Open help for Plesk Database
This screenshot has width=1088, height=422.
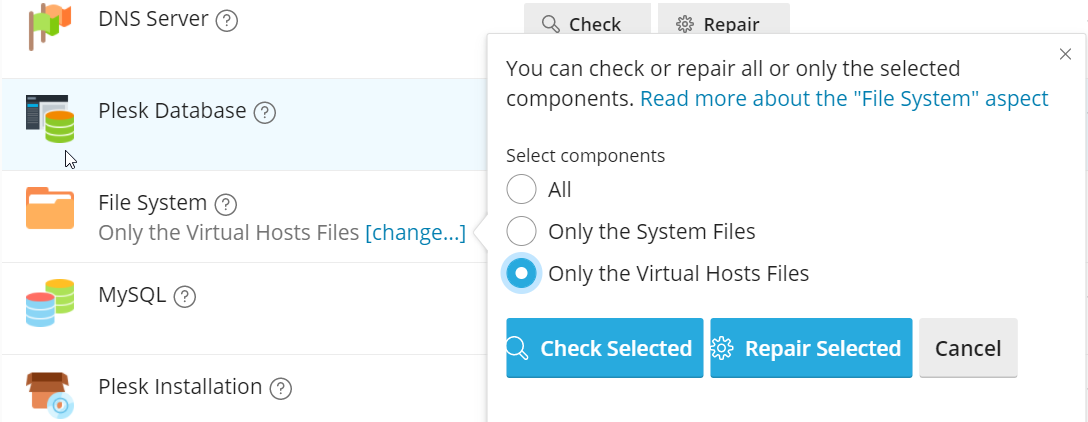click(x=264, y=112)
